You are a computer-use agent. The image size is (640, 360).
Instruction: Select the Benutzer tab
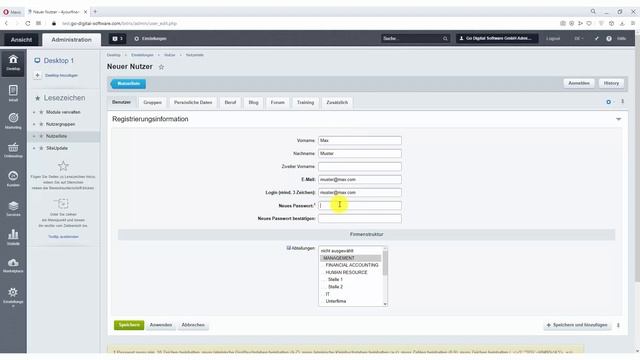122,102
